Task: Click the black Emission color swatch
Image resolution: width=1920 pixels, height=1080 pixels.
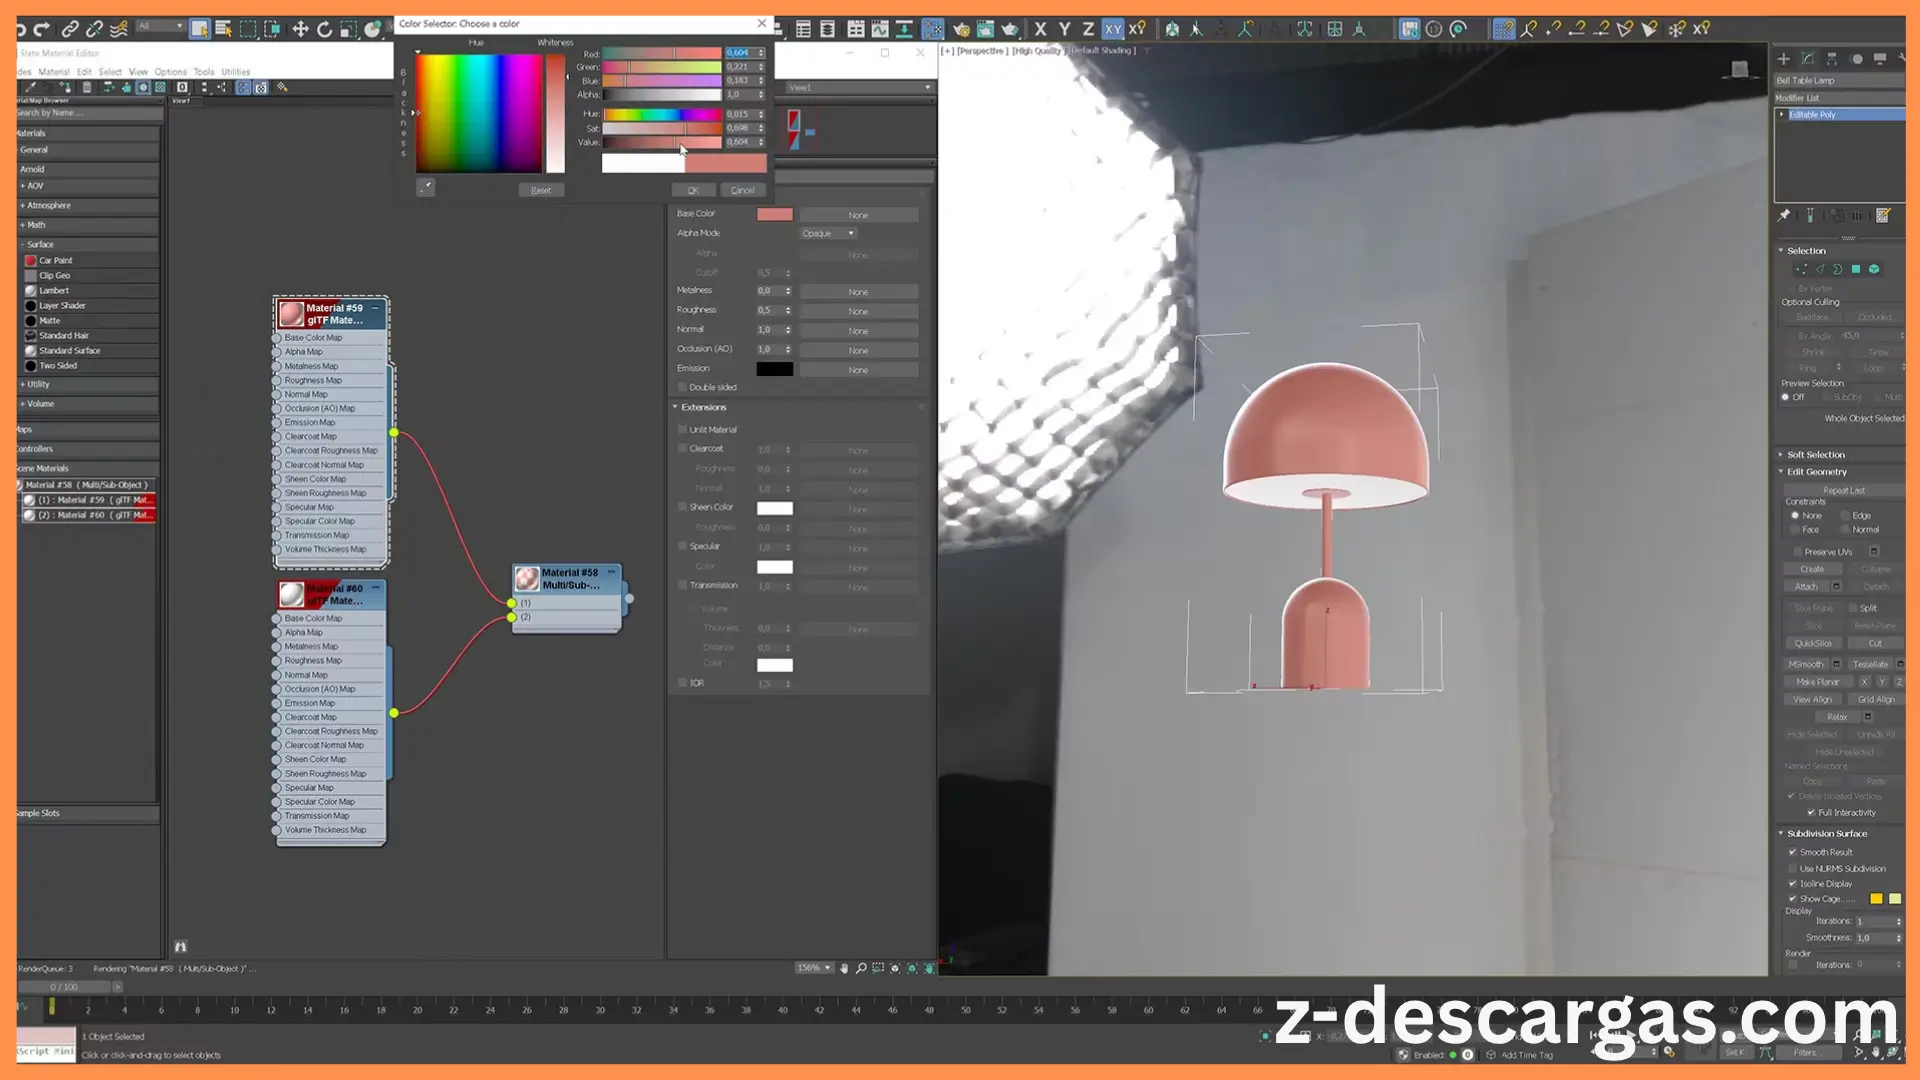Action: (775, 369)
